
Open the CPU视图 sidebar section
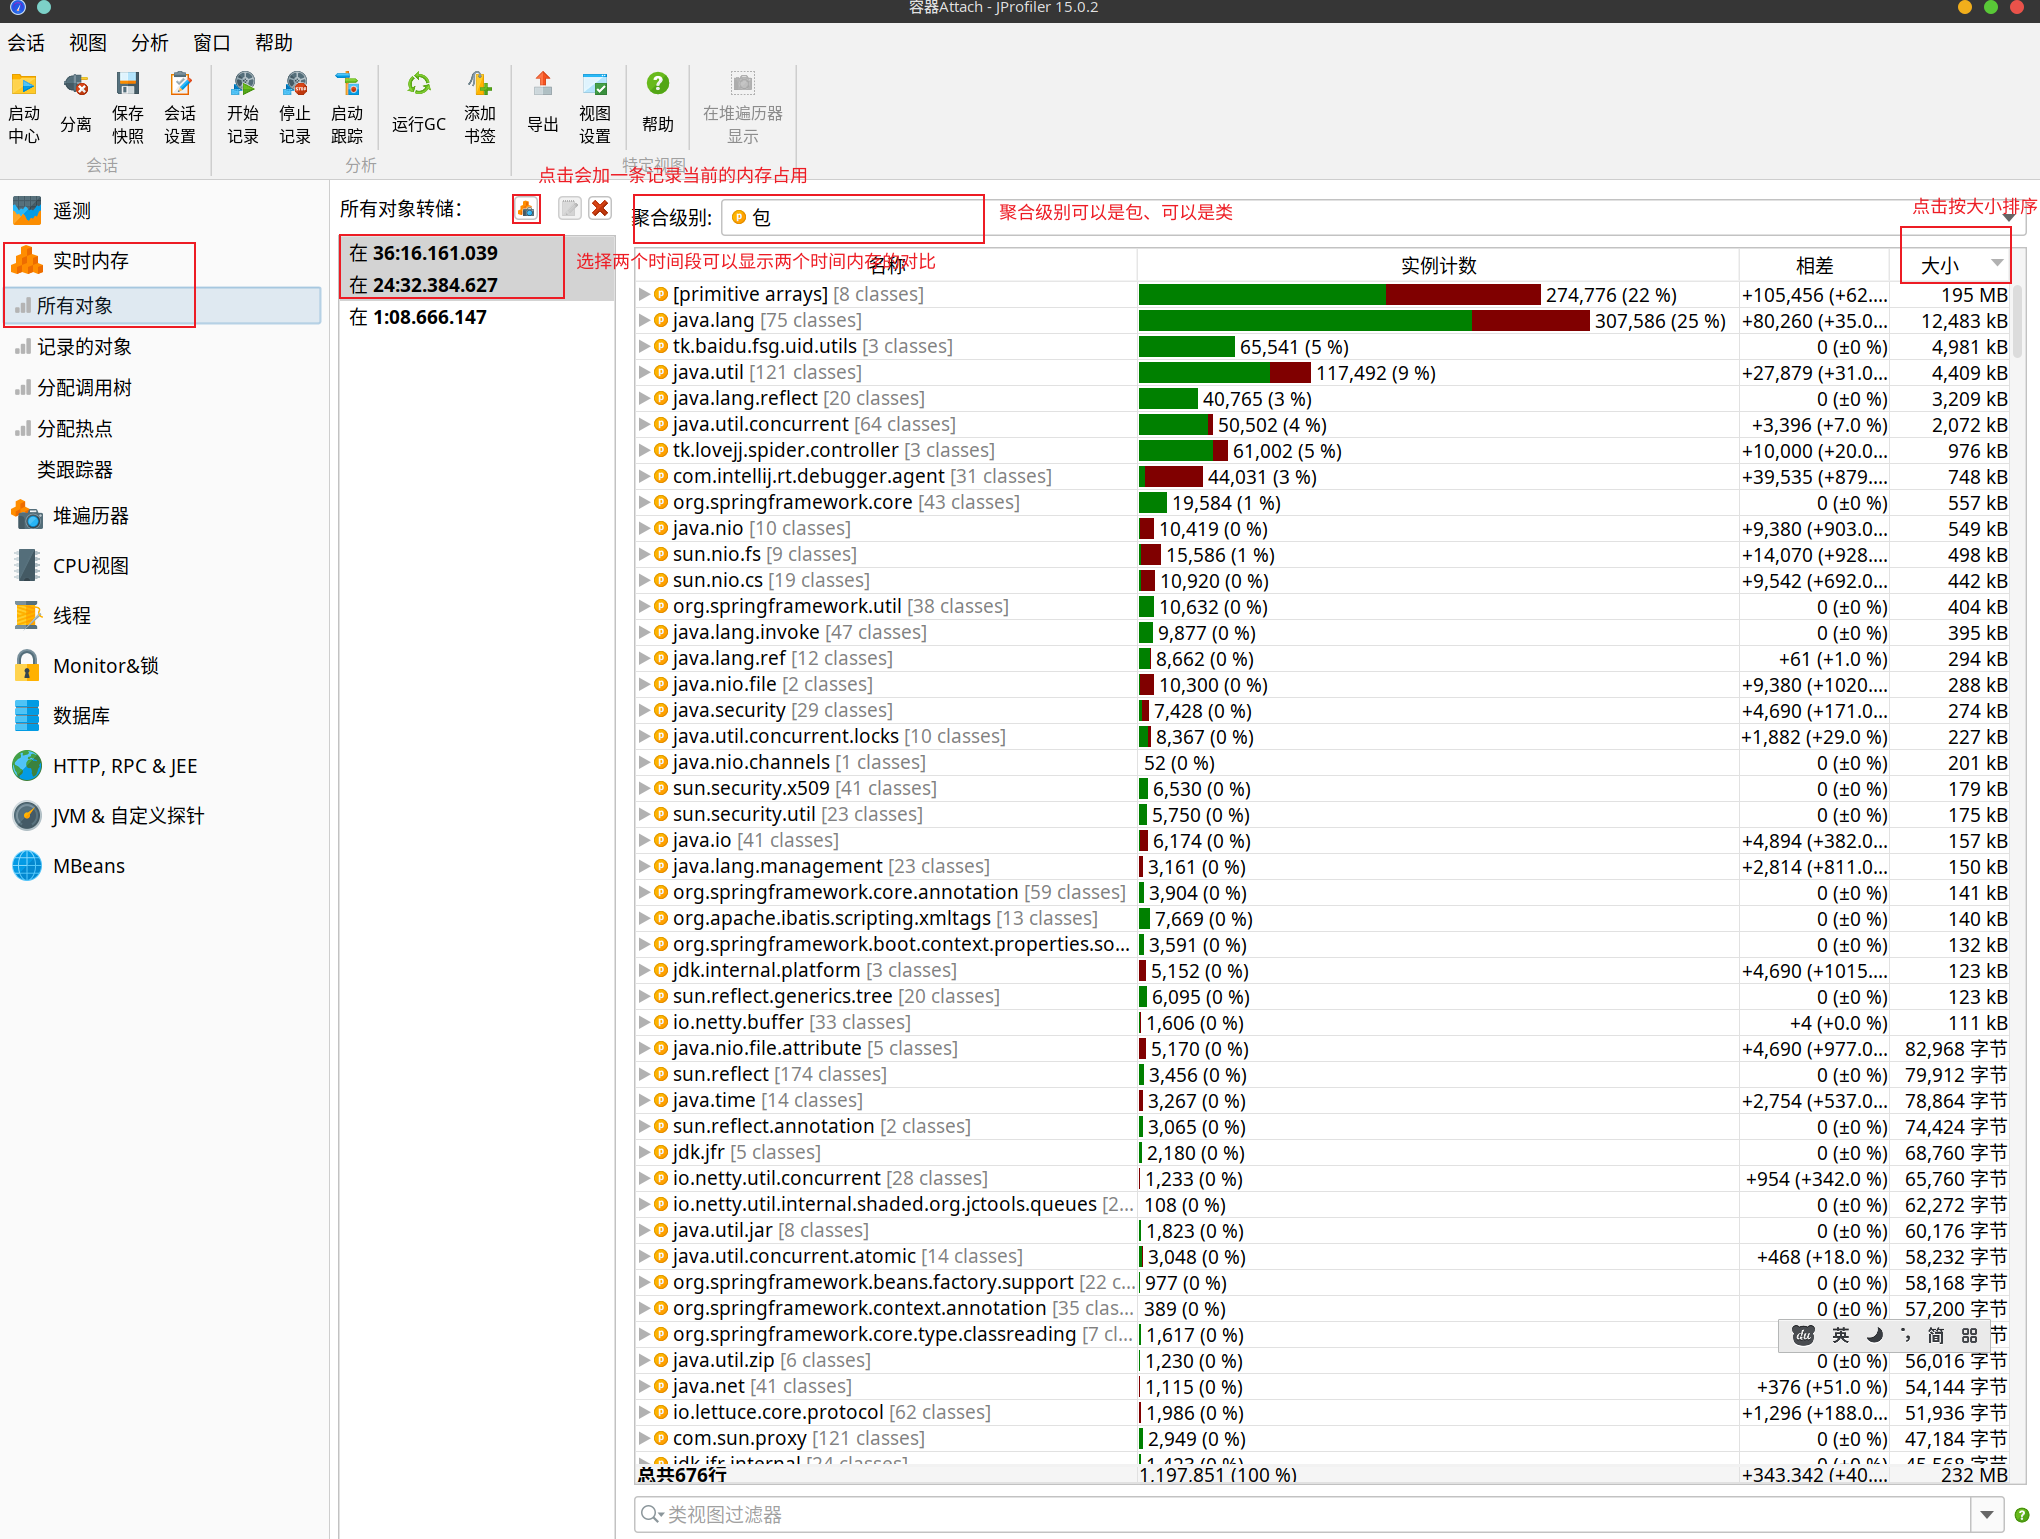tap(90, 566)
